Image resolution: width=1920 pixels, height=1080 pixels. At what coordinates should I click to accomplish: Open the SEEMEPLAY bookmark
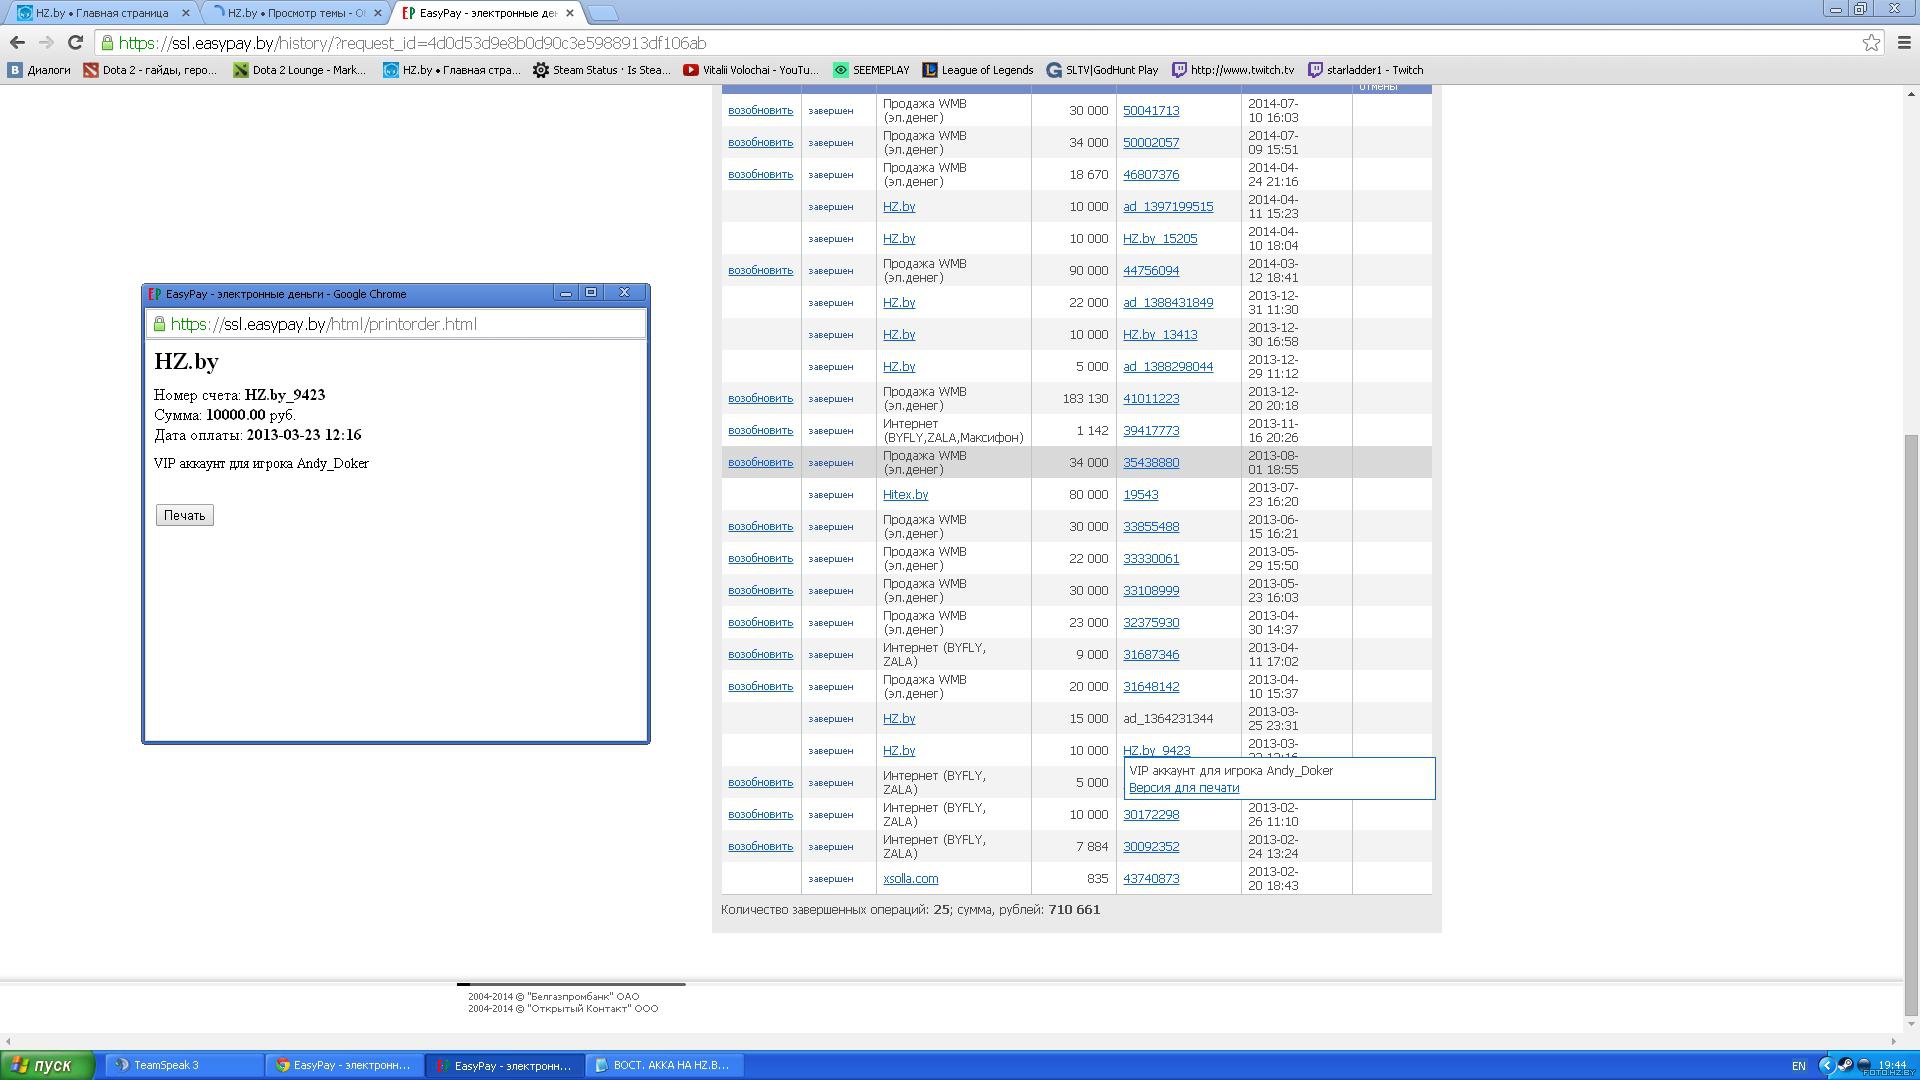pos(871,70)
